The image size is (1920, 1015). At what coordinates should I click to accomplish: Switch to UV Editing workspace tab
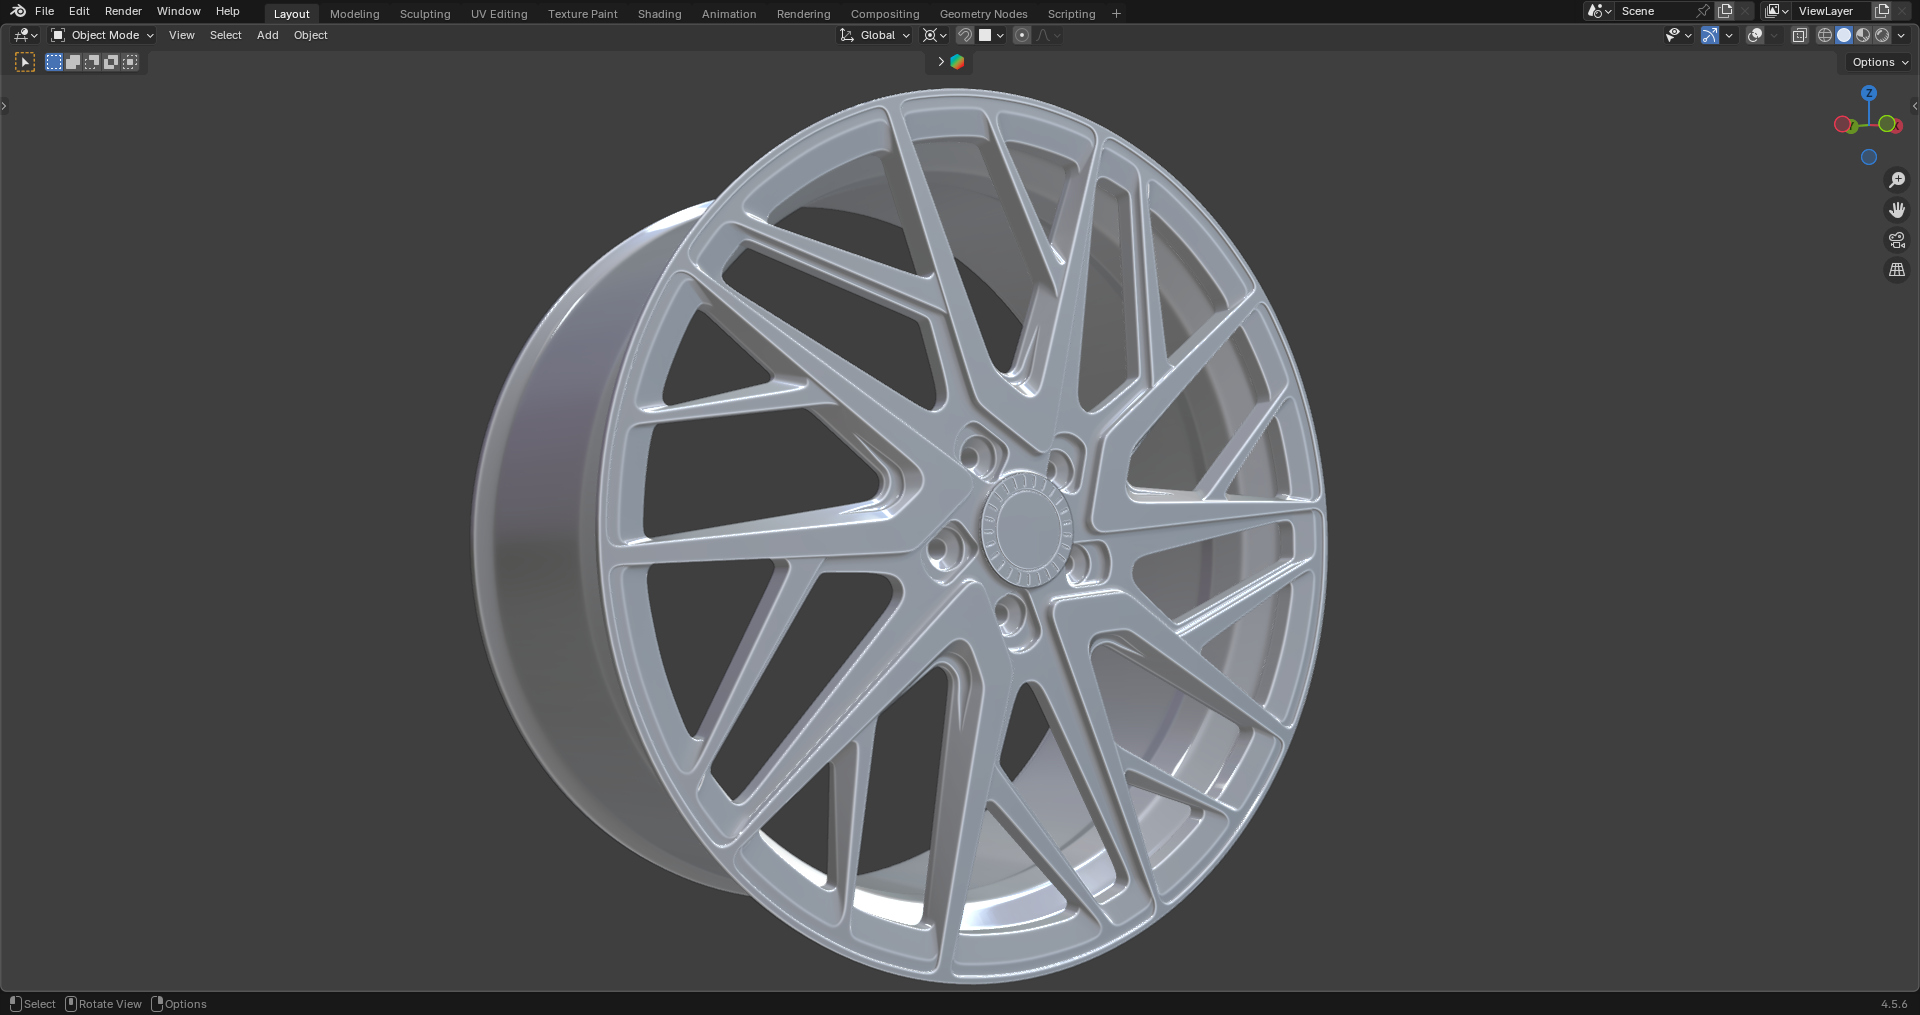point(499,14)
